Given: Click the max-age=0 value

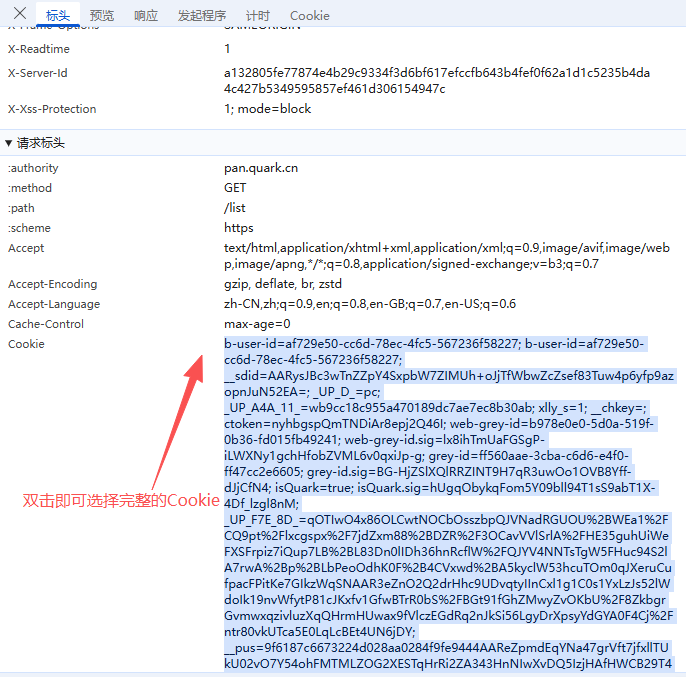Looking at the screenshot, I should point(257,324).
